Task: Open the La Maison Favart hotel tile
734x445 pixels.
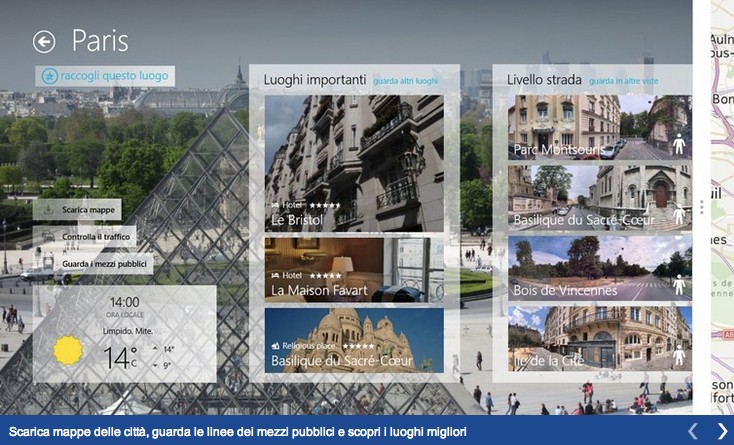Action: pos(354,270)
